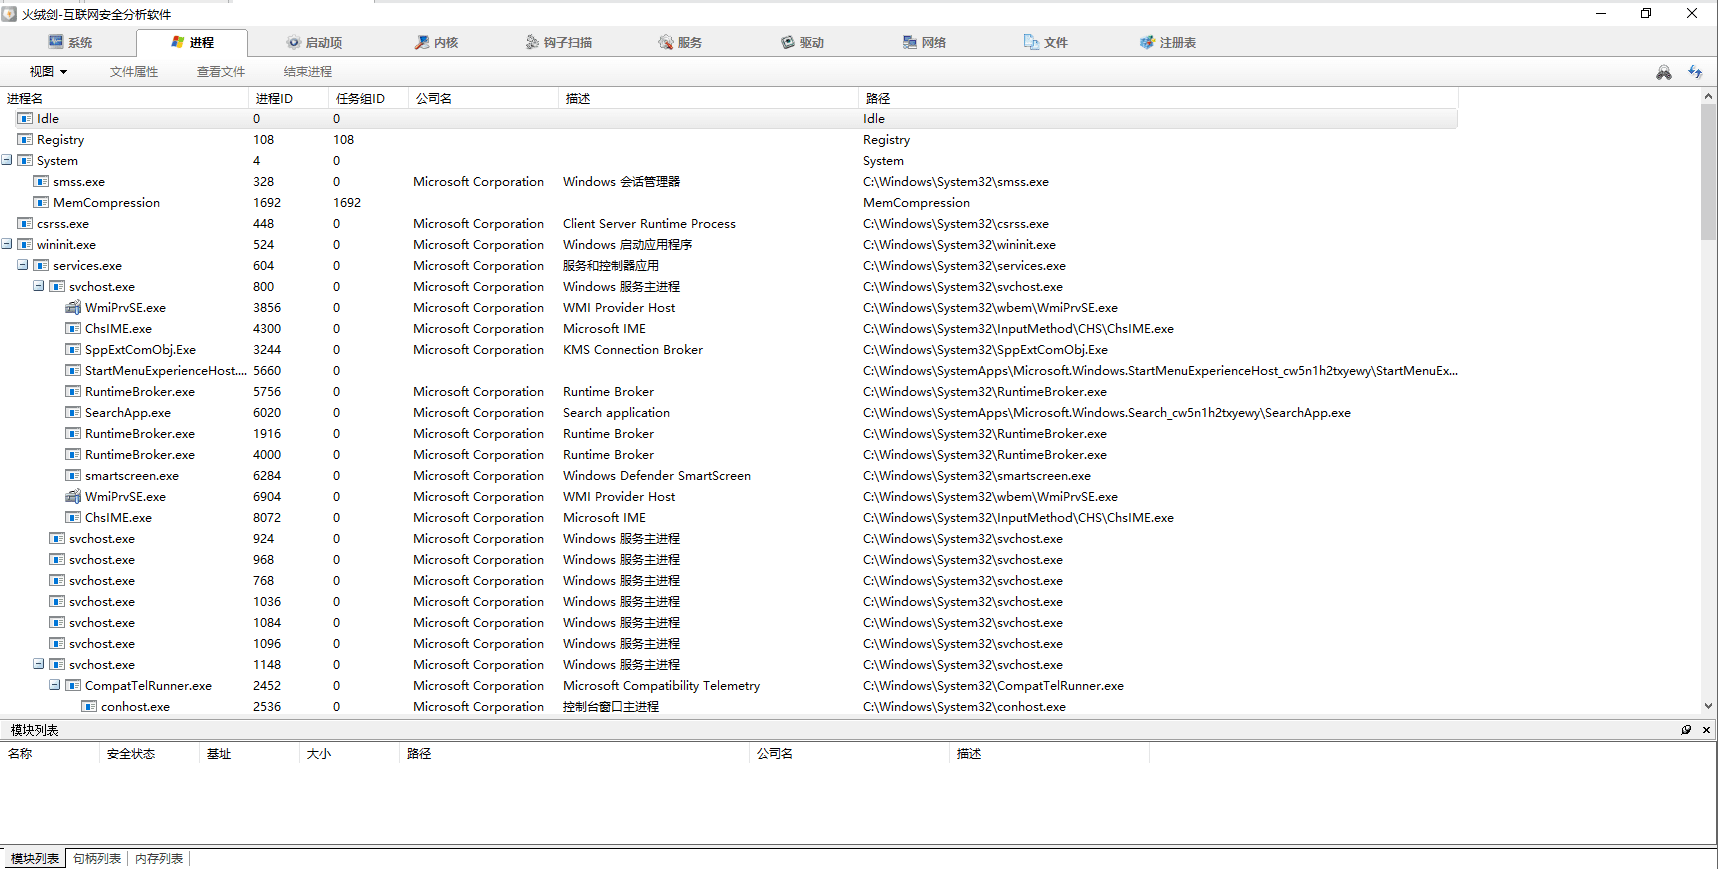Viewport: 1718px width, 869px height.
Task: Sort by 进程ID column header
Action: point(288,98)
